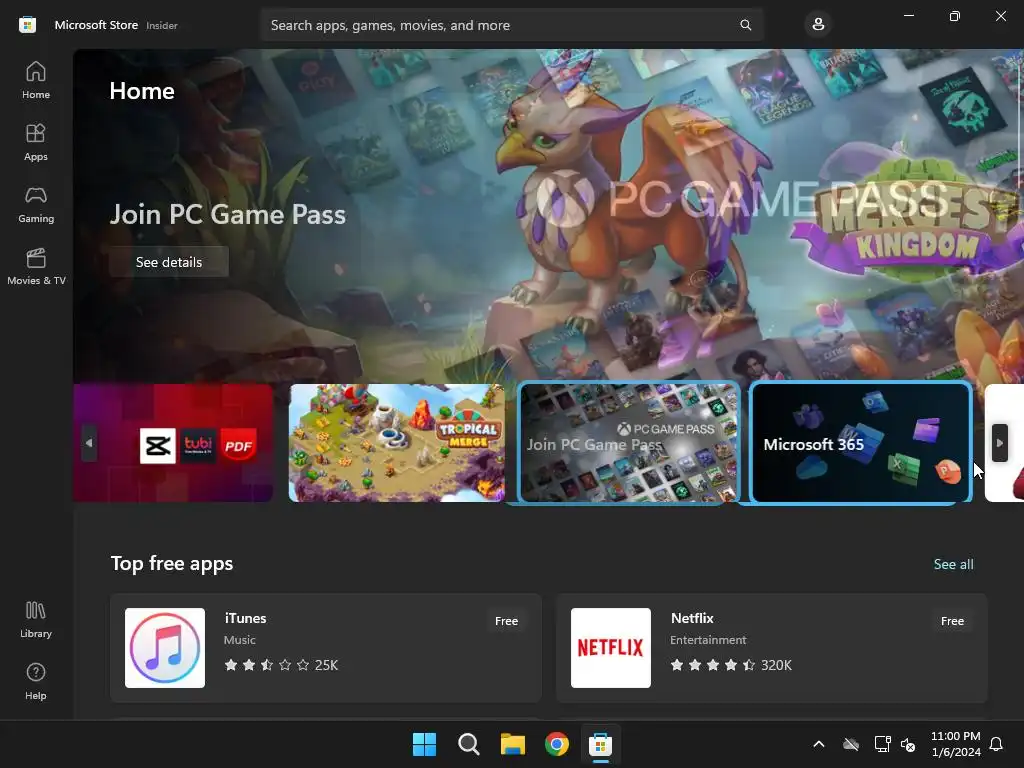Launch Google Chrome from the taskbar
This screenshot has height=768, width=1024.
(x=556, y=744)
